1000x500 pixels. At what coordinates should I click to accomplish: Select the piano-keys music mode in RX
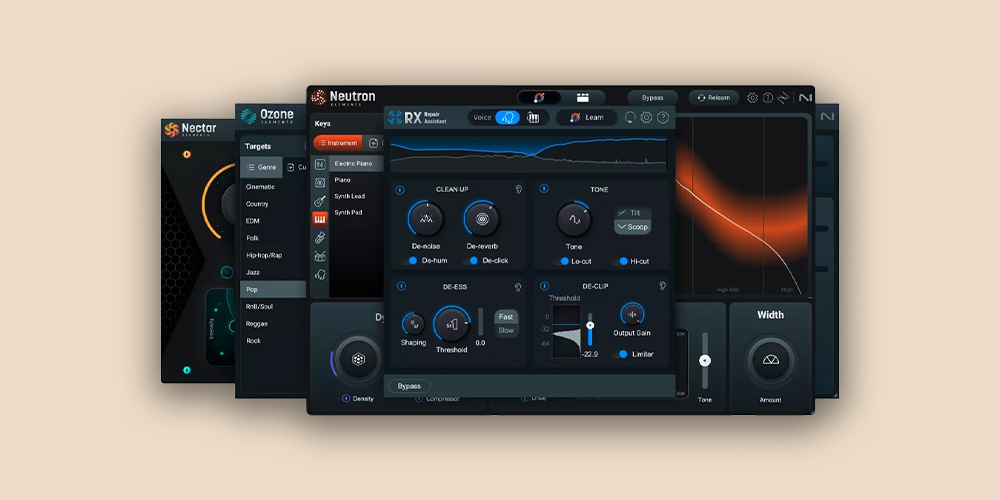(533, 117)
